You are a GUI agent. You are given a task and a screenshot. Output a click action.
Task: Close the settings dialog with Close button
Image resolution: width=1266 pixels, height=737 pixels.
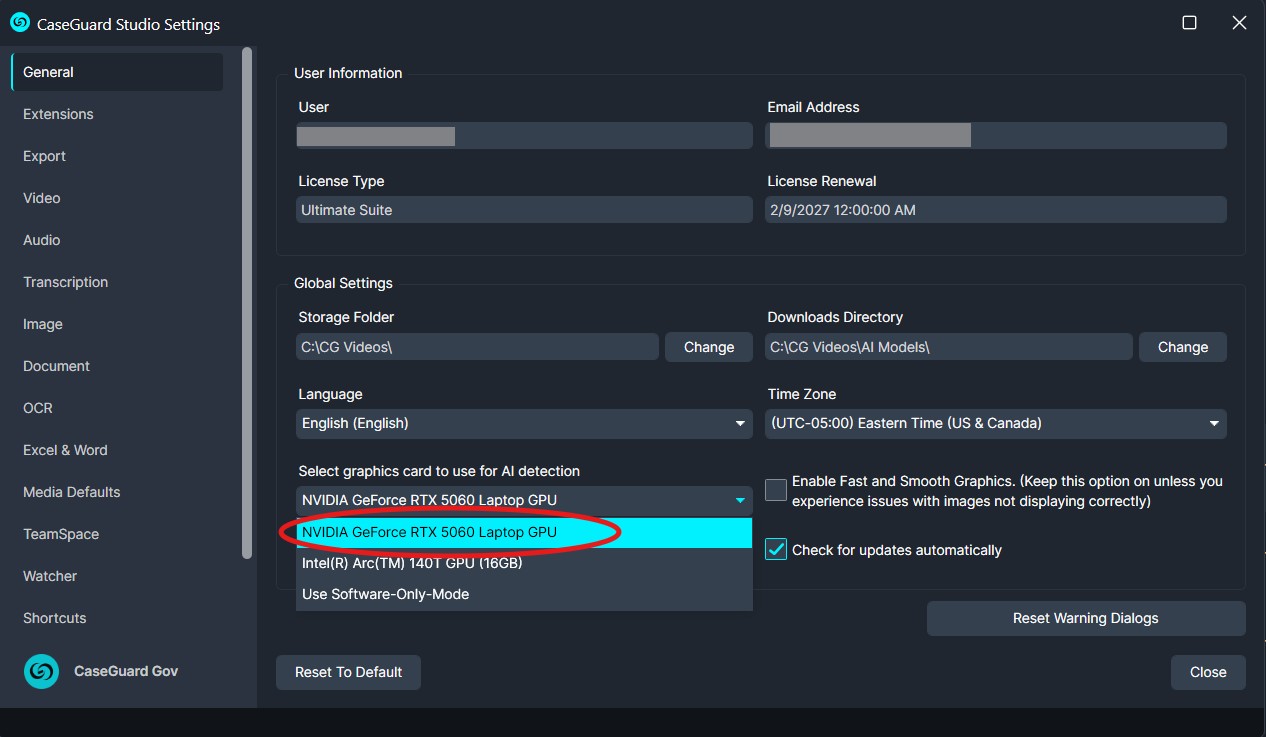coord(1208,672)
